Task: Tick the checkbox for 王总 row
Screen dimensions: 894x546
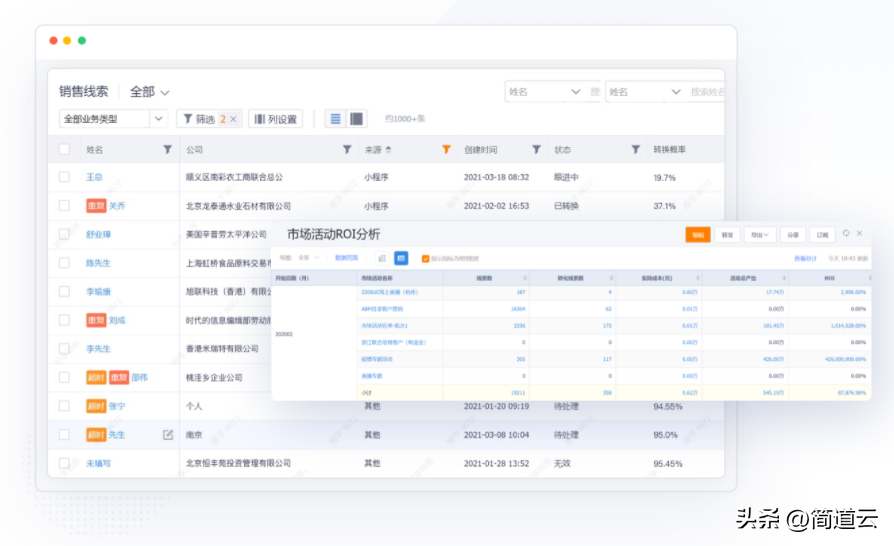Action: [64, 177]
